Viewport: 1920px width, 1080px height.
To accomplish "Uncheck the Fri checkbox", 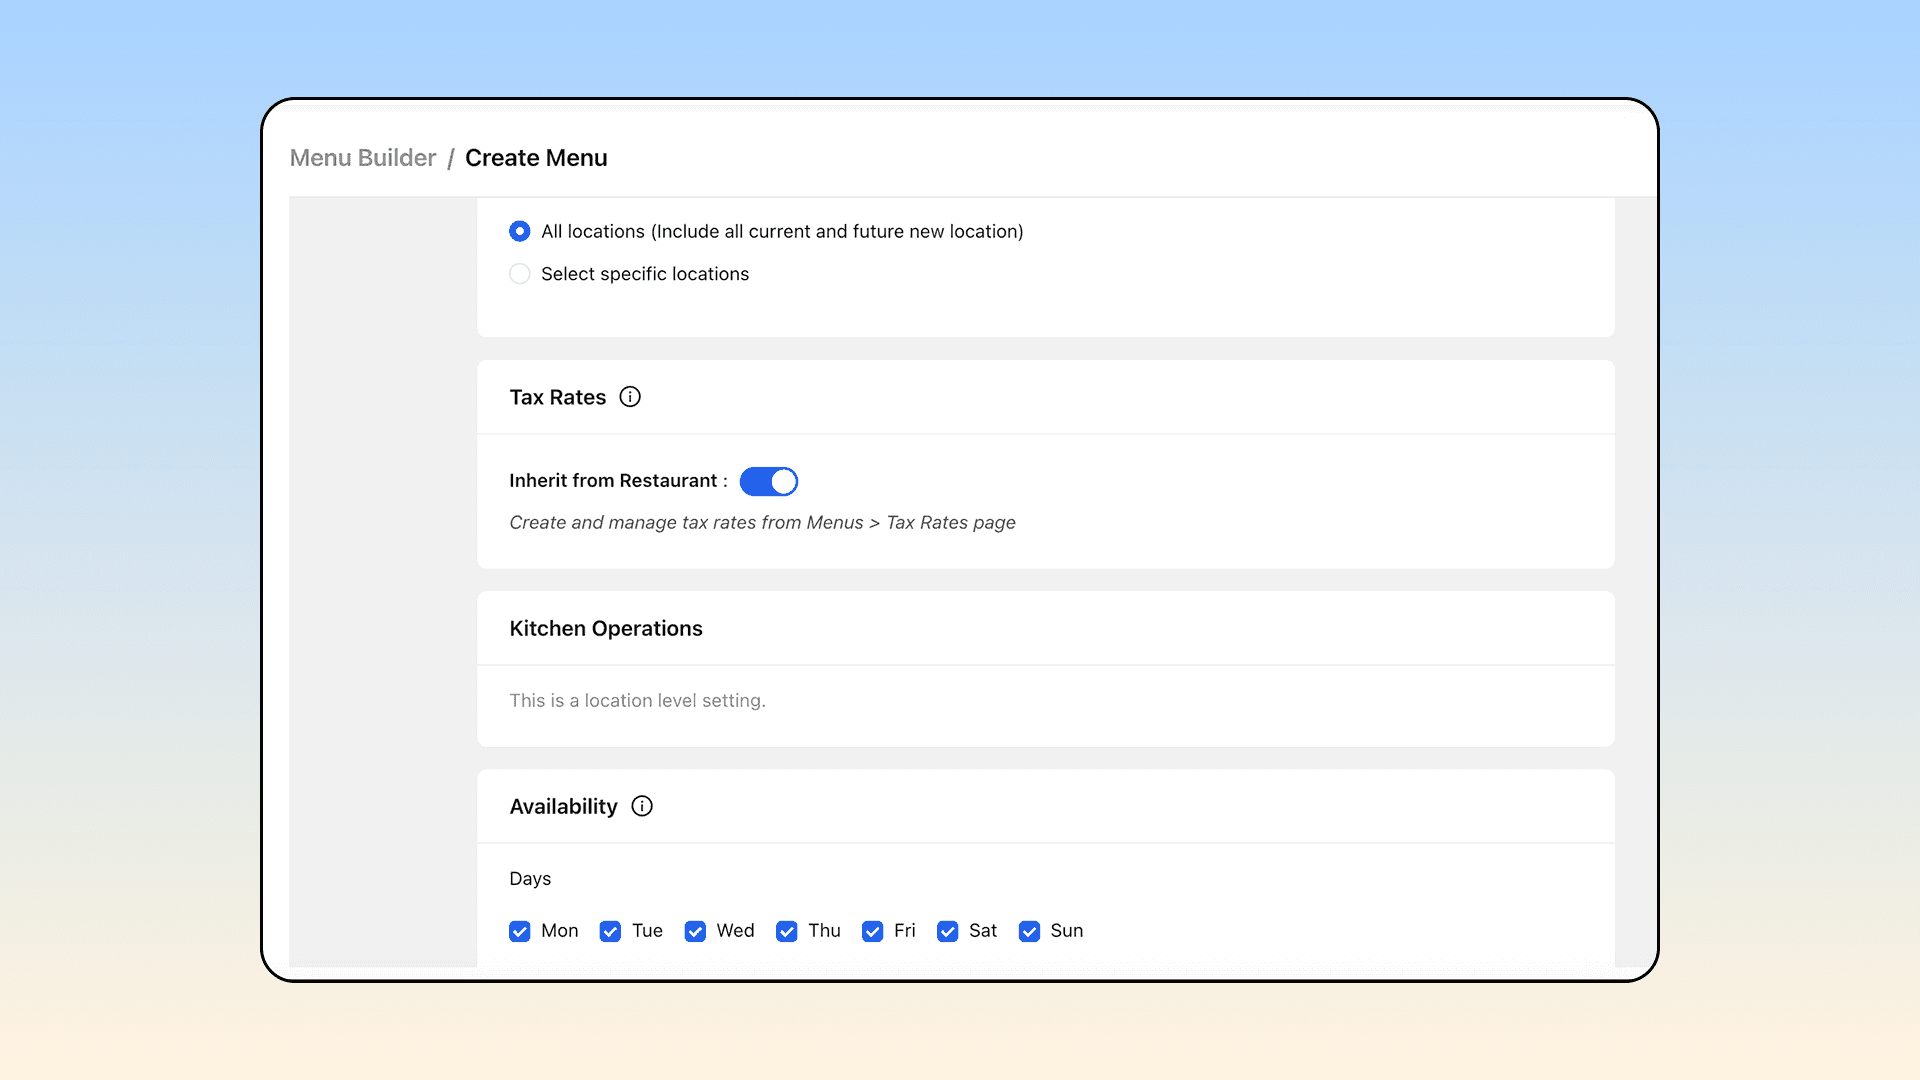I will pyautogui.click(x=873, y=931).
